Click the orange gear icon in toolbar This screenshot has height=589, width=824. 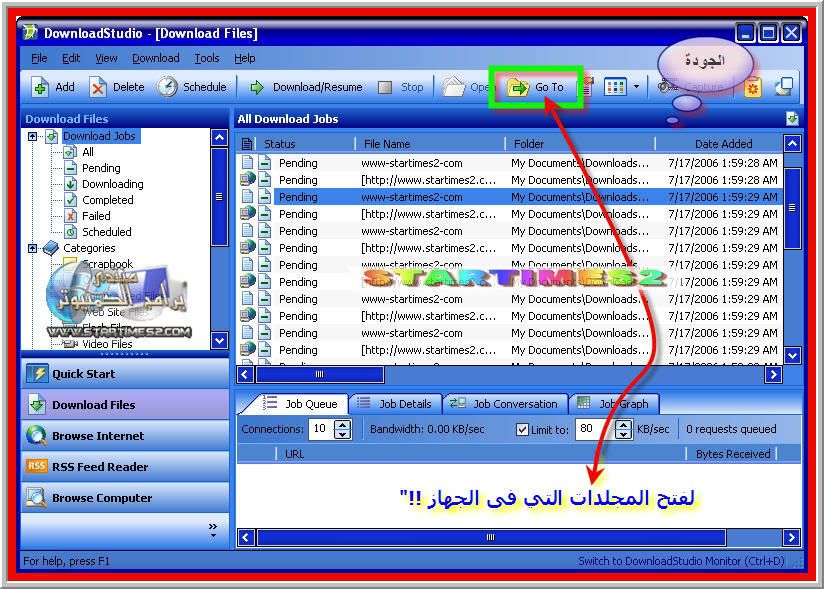click(753, 88)
